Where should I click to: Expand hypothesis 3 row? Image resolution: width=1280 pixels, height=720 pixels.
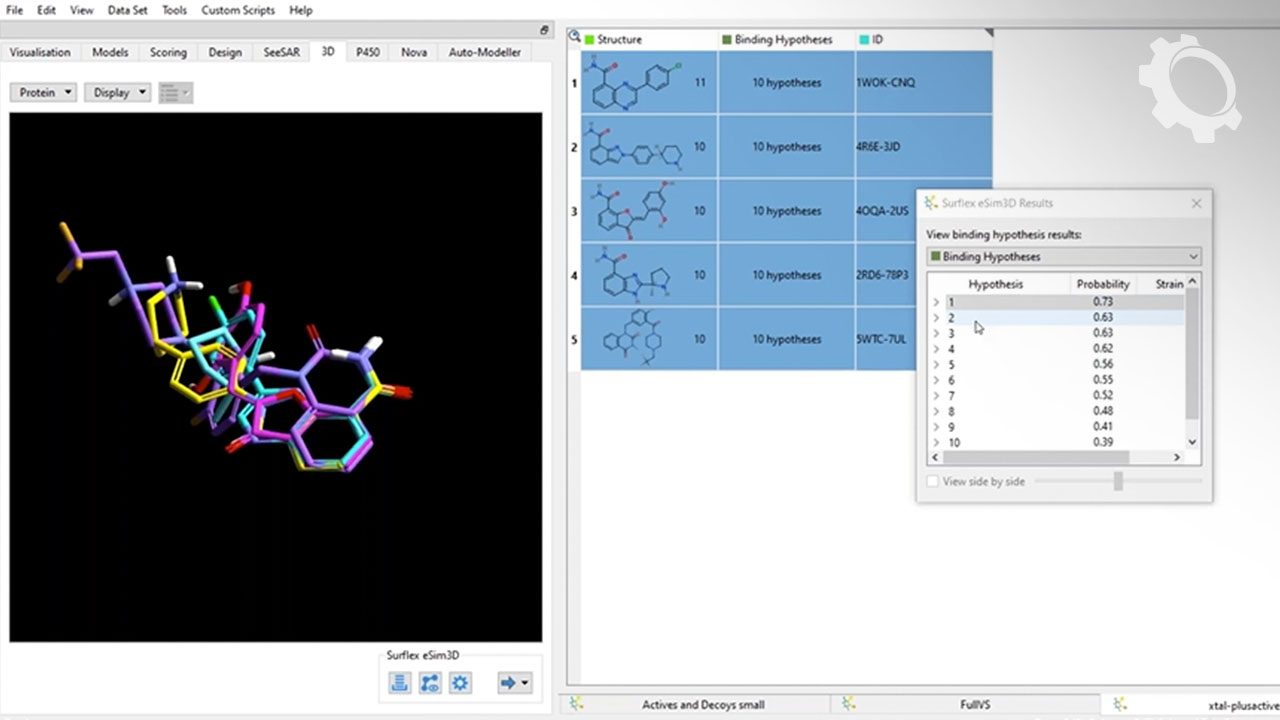pyautogui.click(x=936, y=333)
